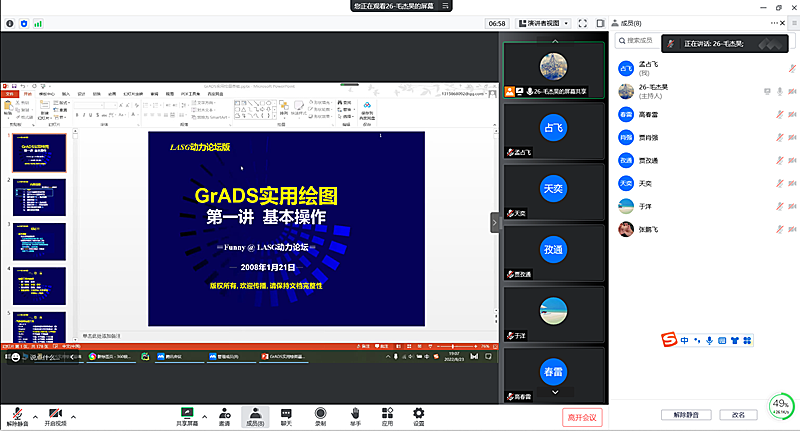The width and height of the screenshot is (800, 431).
Task: Click the muted microphone icon in the fourth member row
Action: [780, 137]
